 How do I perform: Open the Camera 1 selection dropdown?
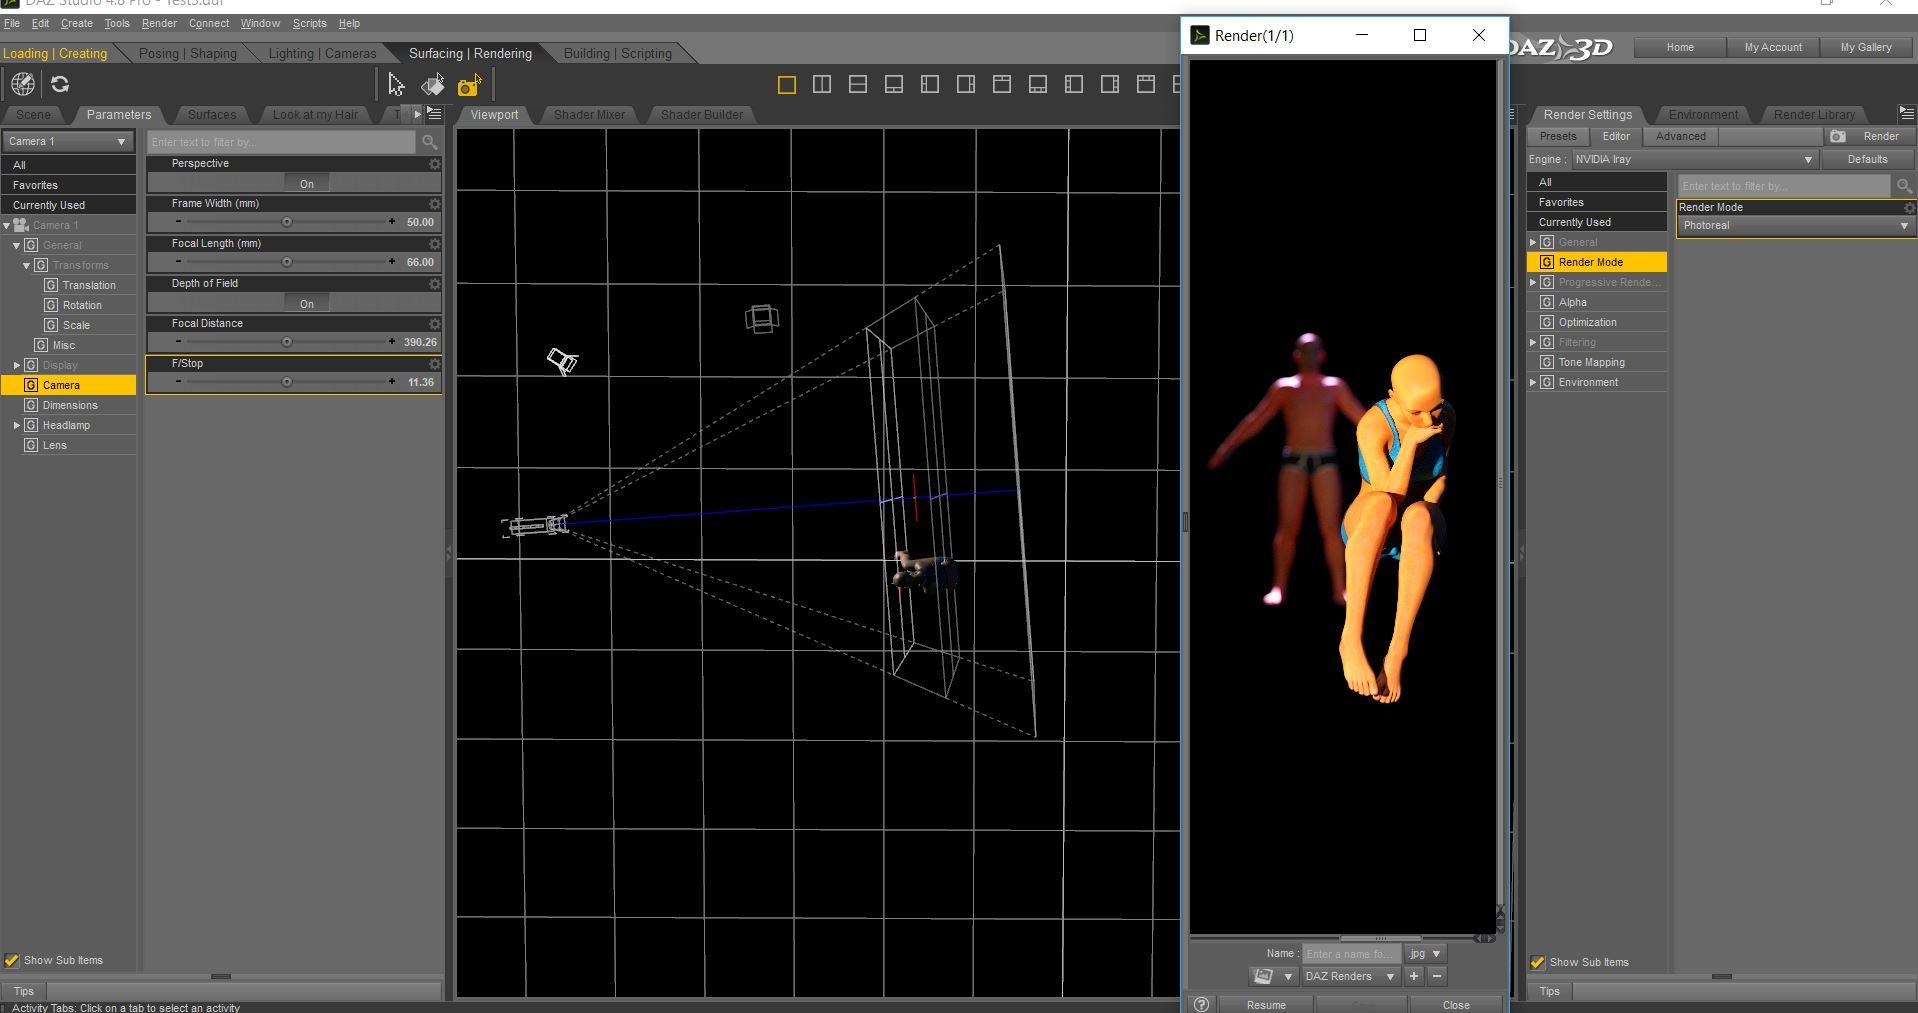[x=68, y=141]
